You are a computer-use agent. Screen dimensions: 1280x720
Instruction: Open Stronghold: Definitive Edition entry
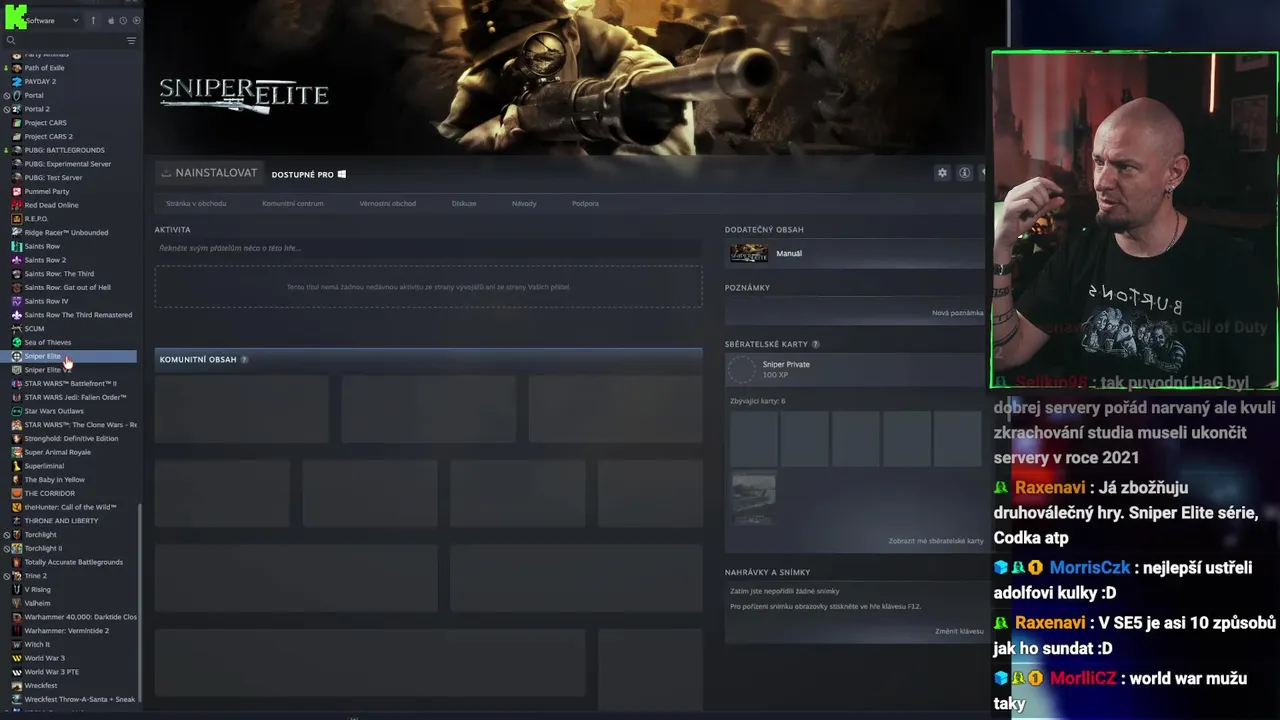coord(71,438)
